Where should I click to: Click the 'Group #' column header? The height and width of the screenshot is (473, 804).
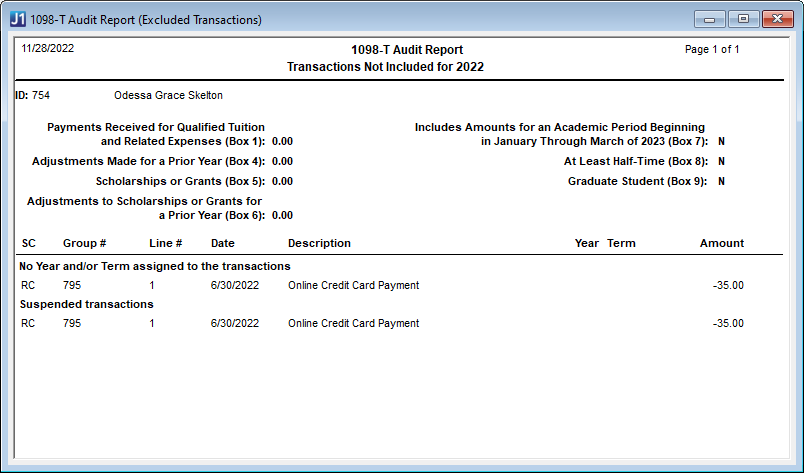[85, 243]
